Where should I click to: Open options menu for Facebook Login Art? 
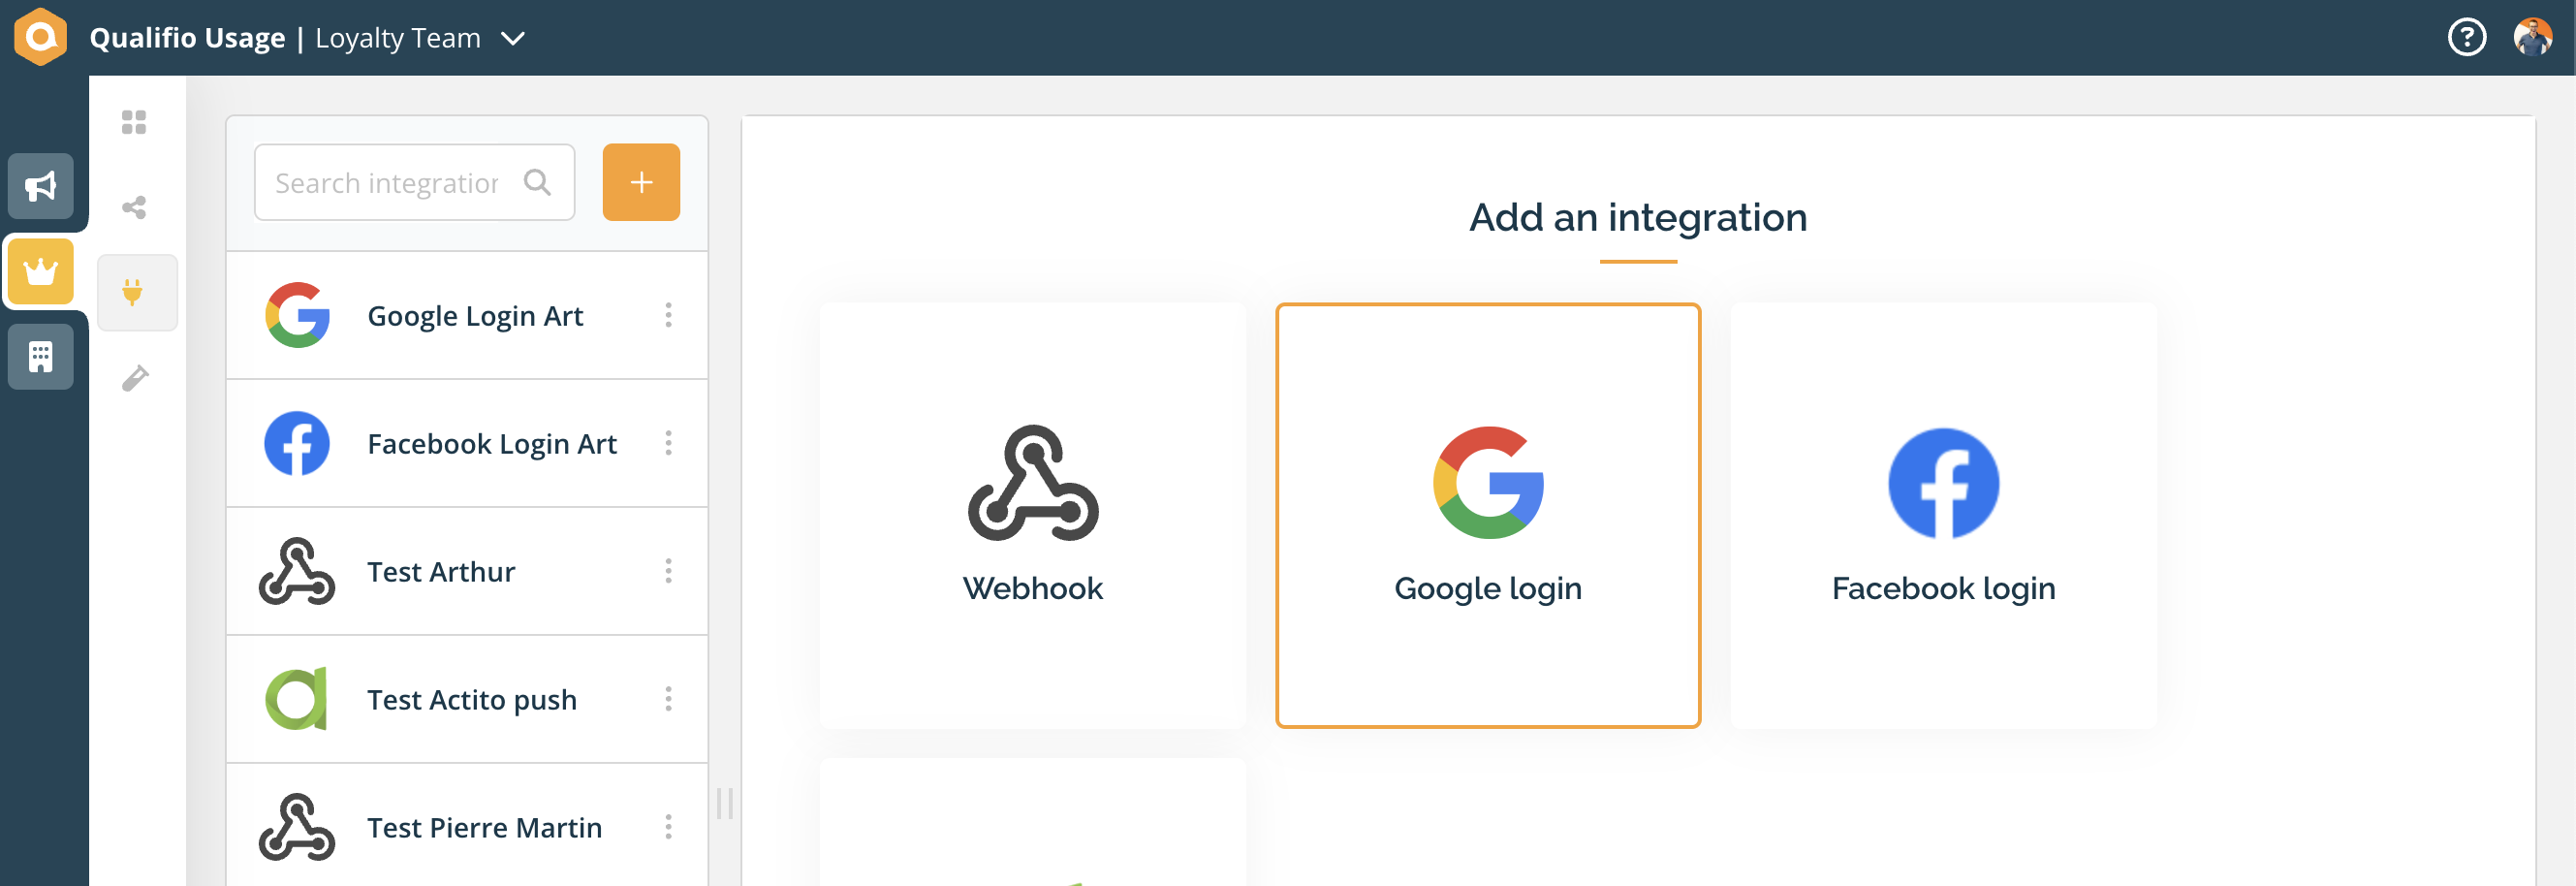668,443
